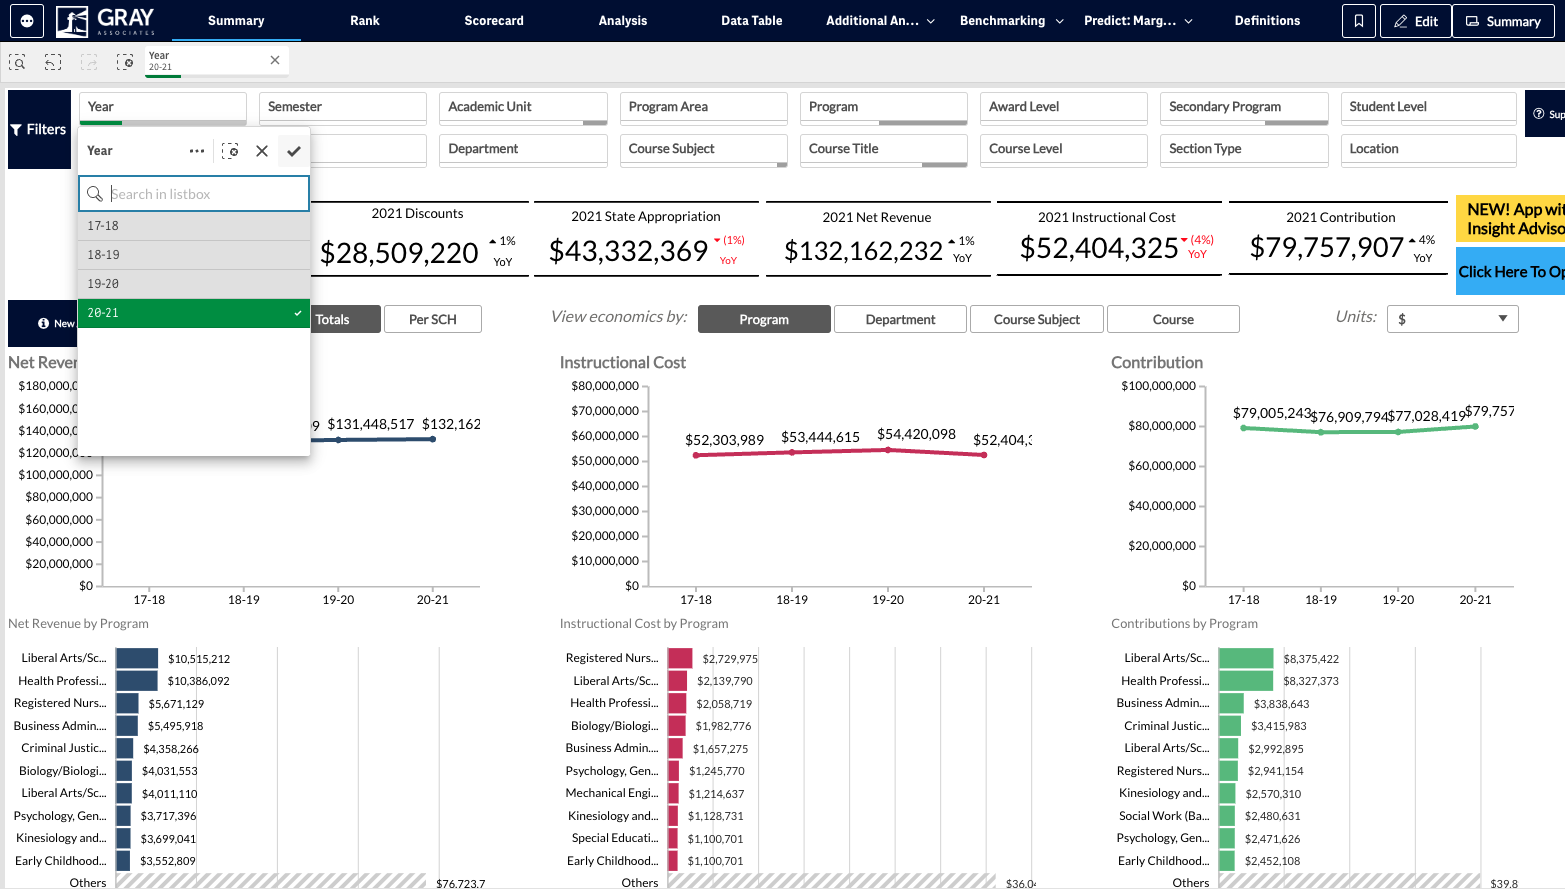The width and height of the screenshot is (1565, 889).
Task: View economics by Course
Action: click(x=1173, y=319)
